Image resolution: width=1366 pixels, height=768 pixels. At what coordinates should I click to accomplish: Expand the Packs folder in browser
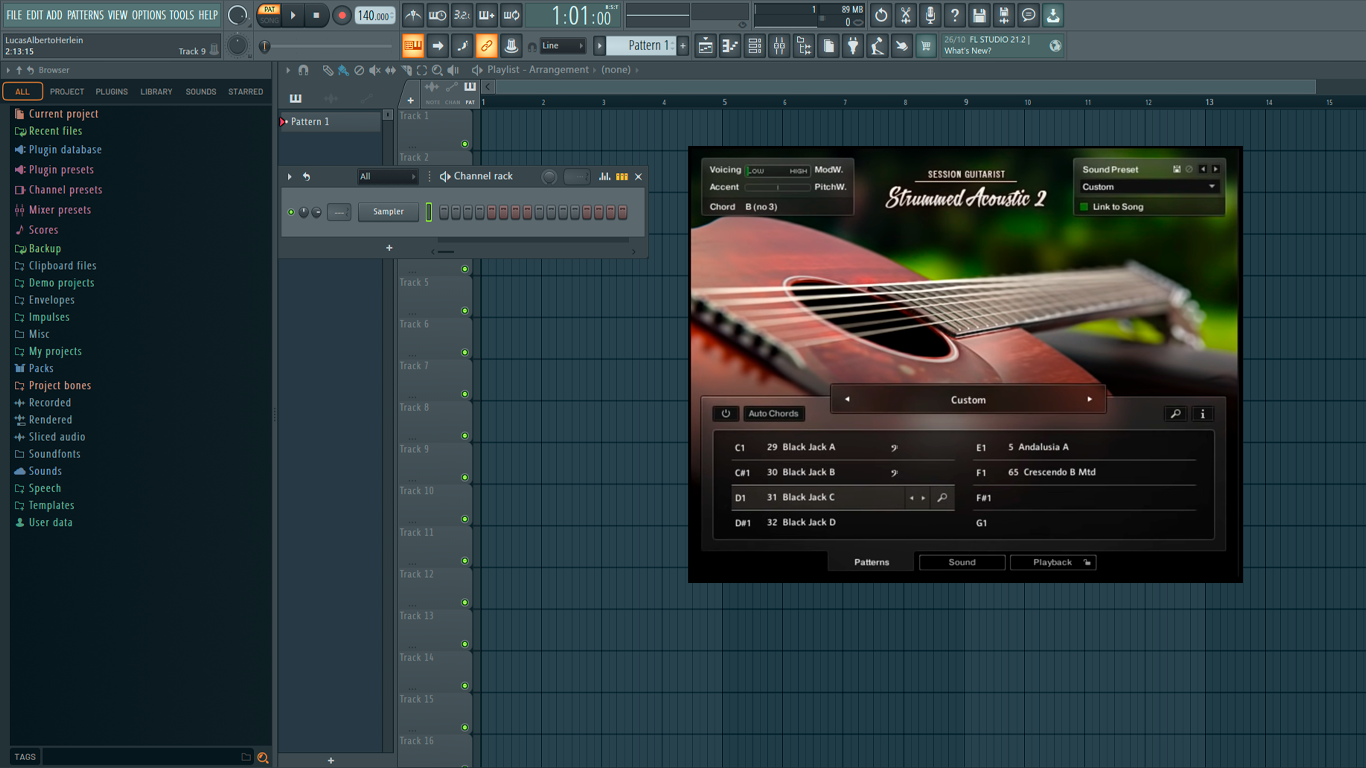point(41,368)
